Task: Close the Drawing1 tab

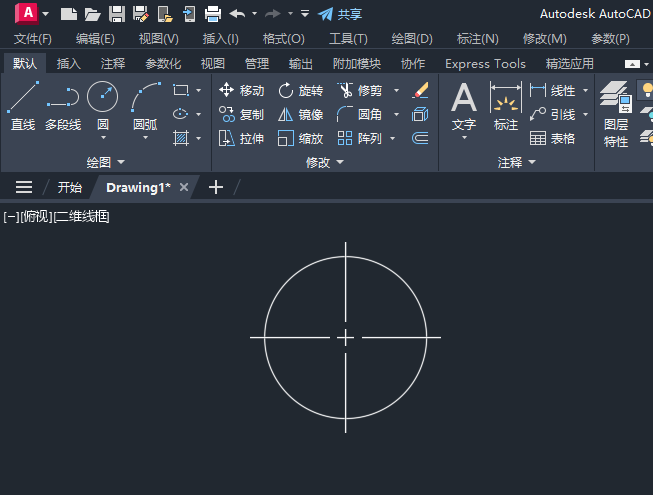Action: 184,187
